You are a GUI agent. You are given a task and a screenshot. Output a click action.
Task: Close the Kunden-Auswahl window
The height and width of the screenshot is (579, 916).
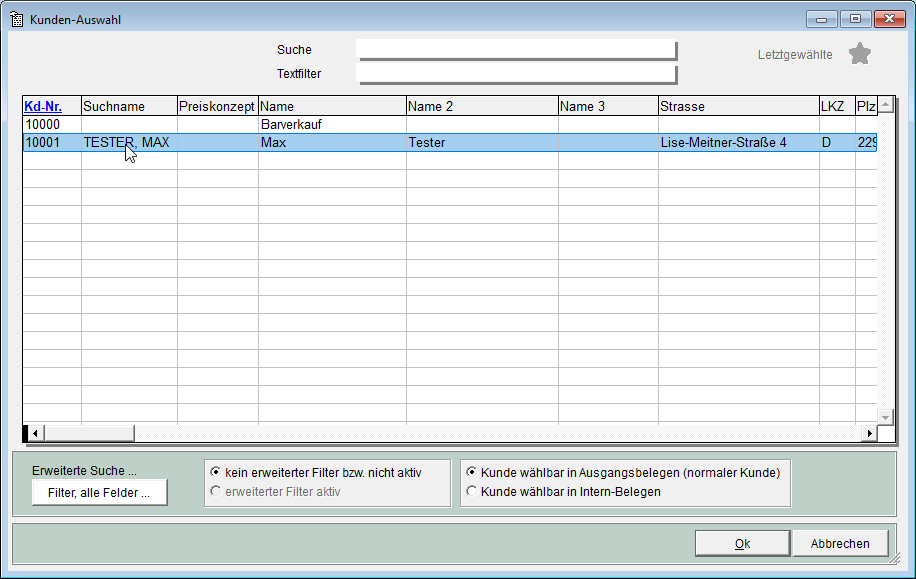[889, 19]
